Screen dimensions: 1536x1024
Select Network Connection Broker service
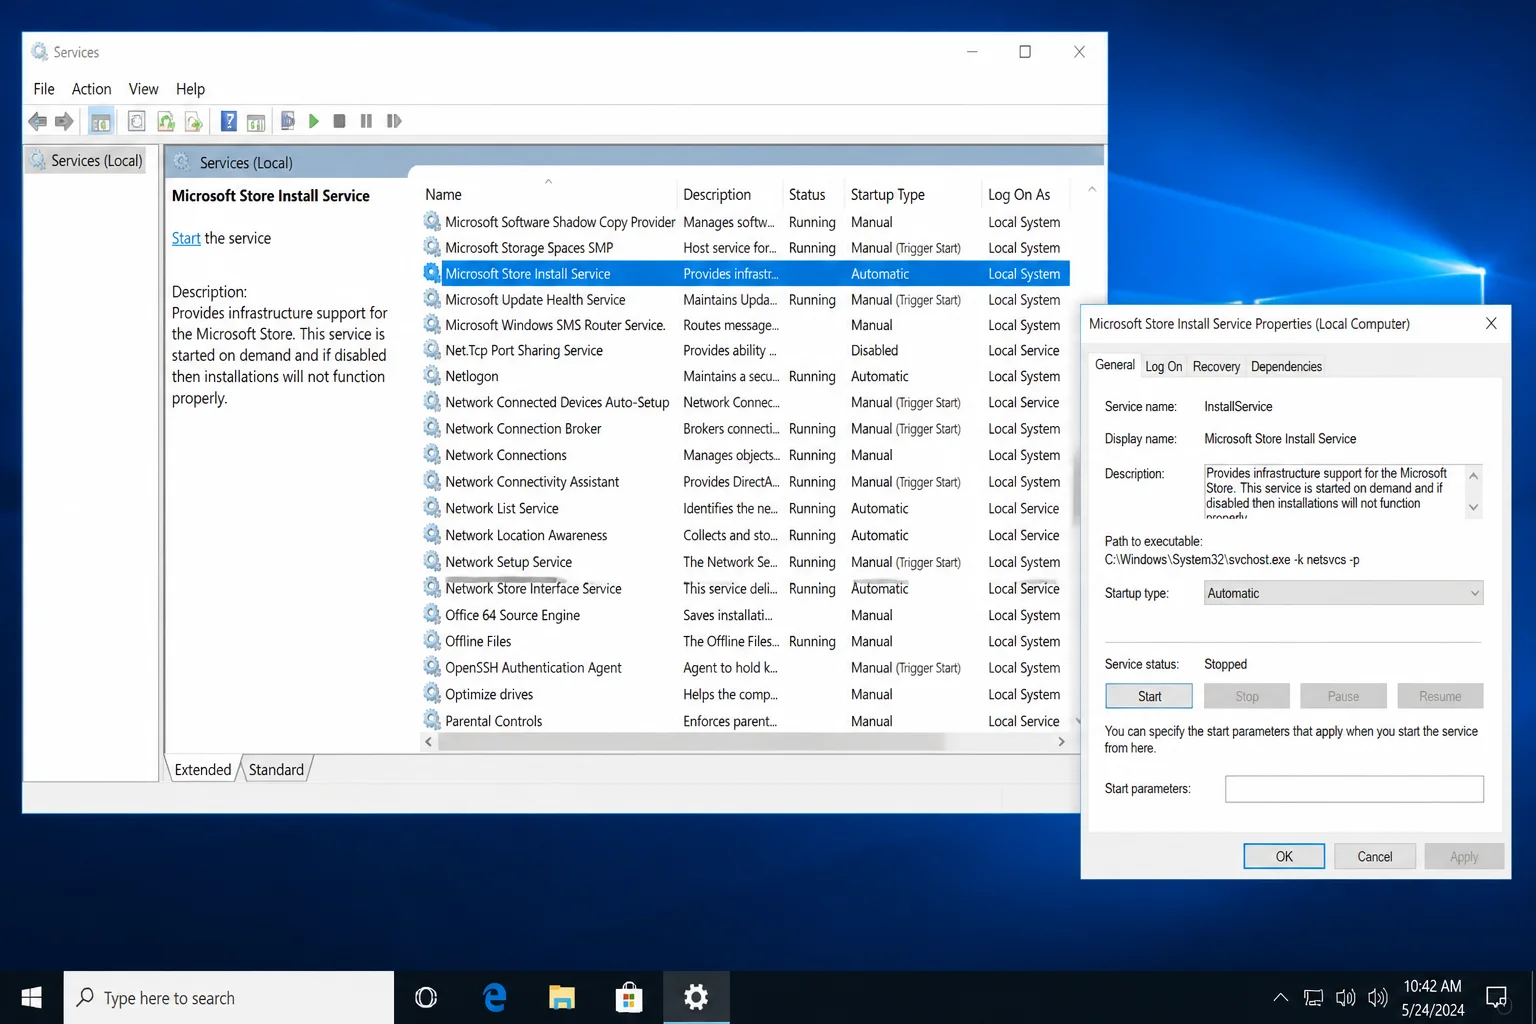745,428
